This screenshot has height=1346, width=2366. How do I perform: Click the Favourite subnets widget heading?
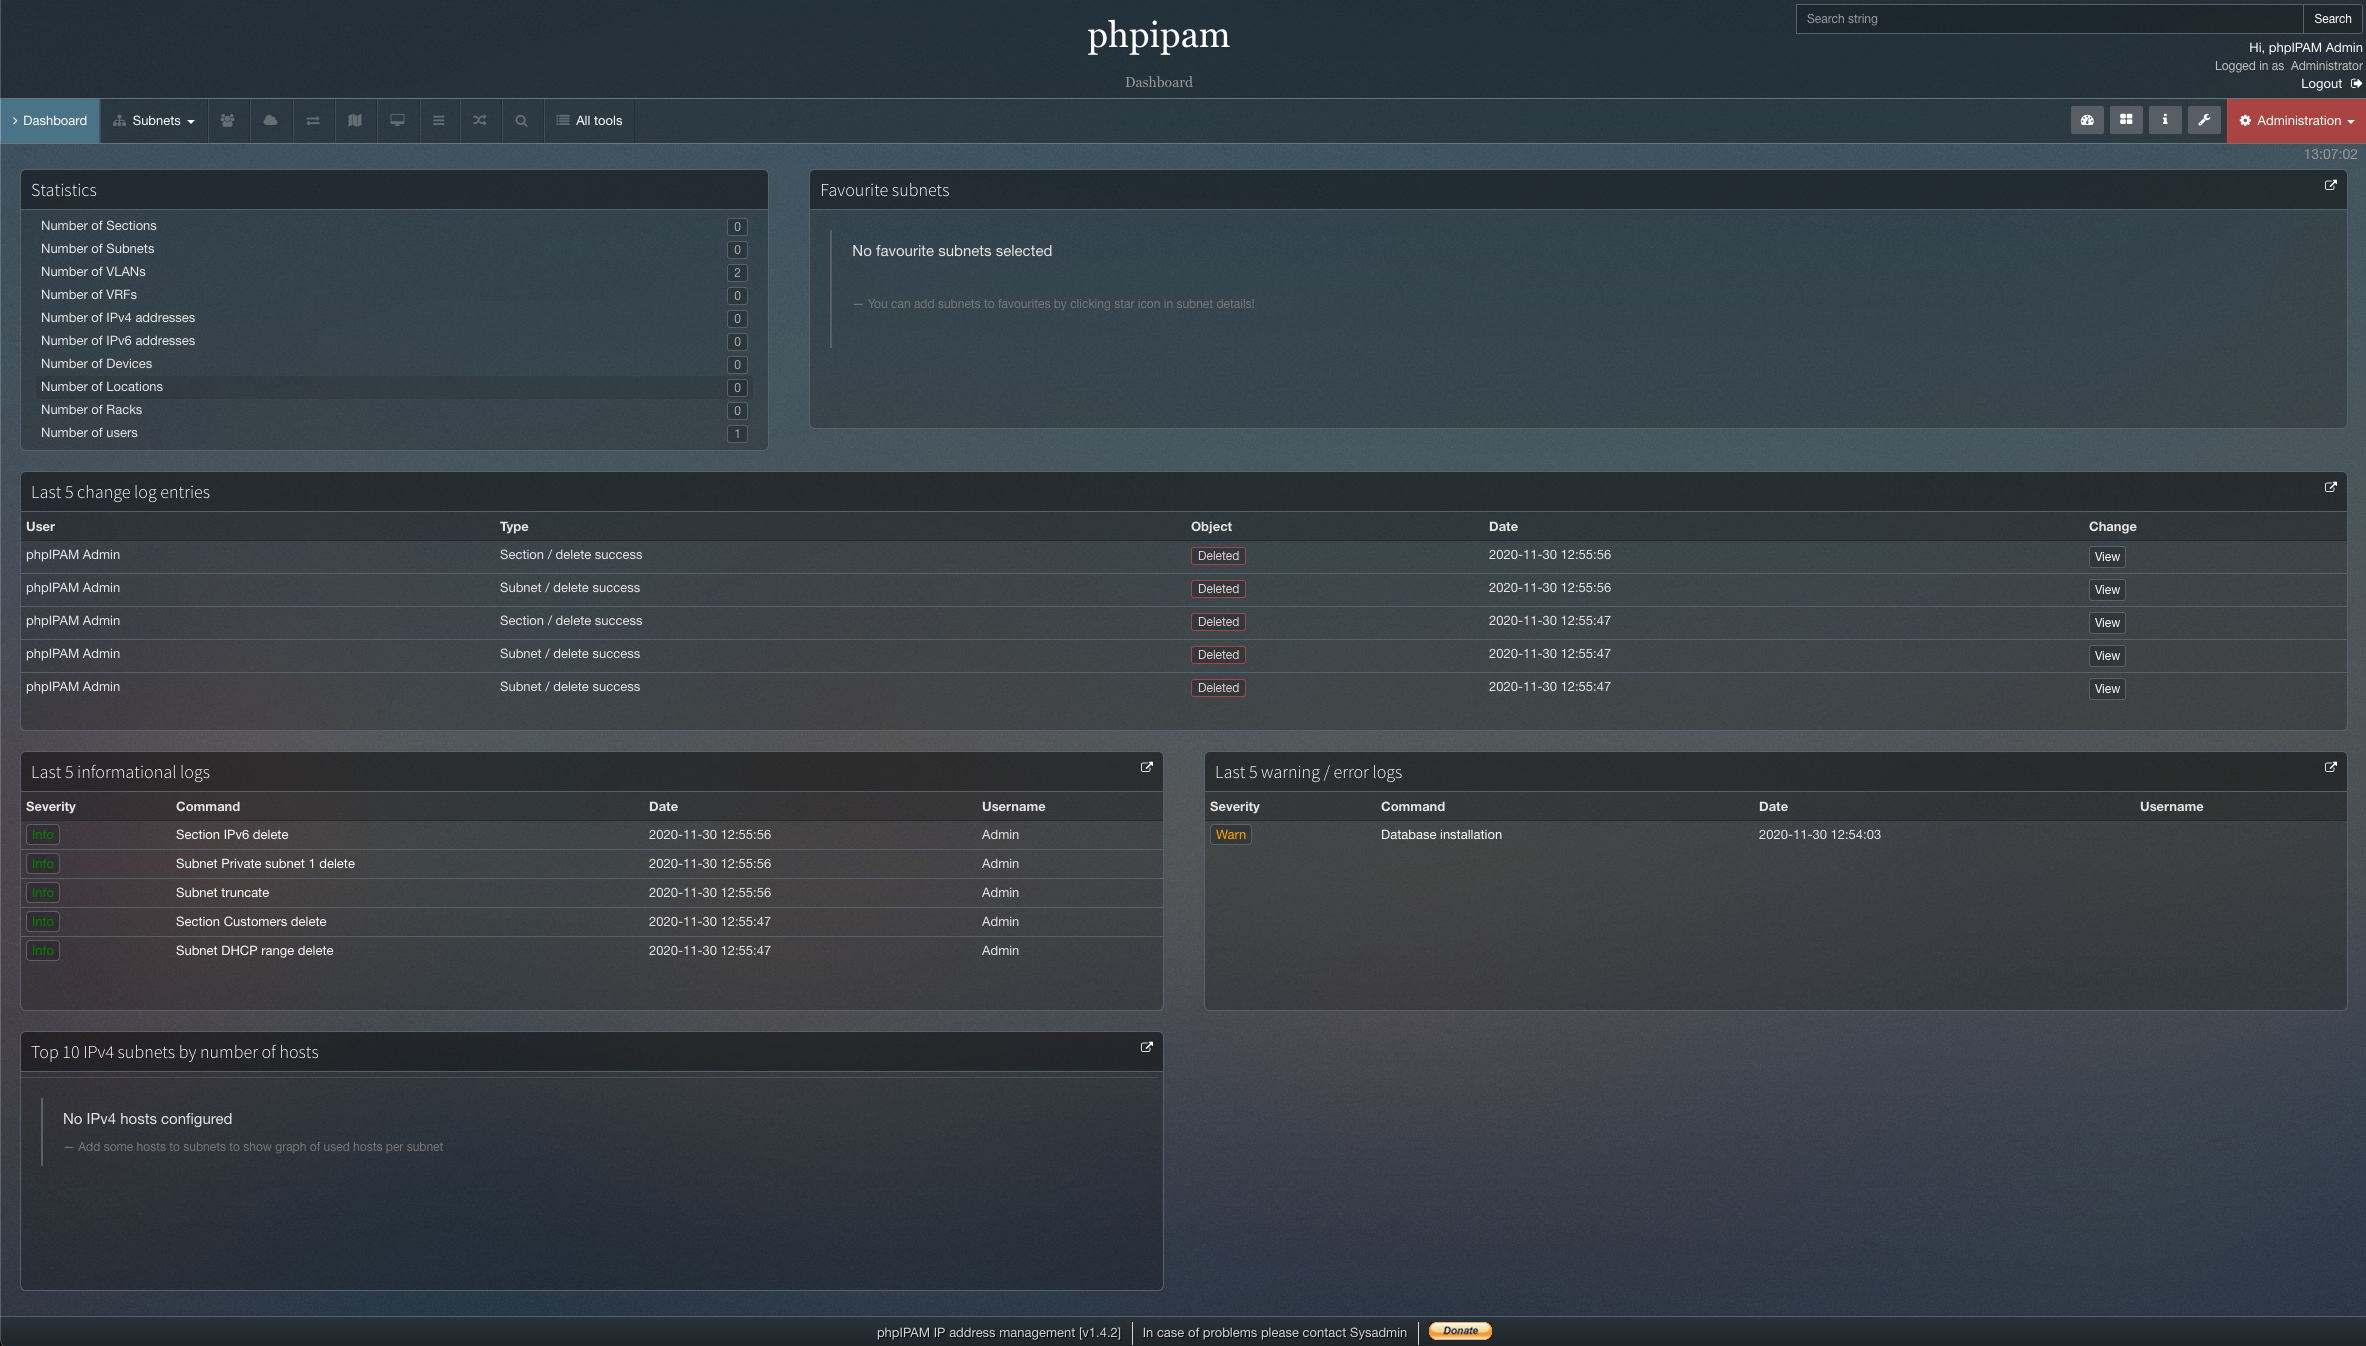tap(884, 190)
